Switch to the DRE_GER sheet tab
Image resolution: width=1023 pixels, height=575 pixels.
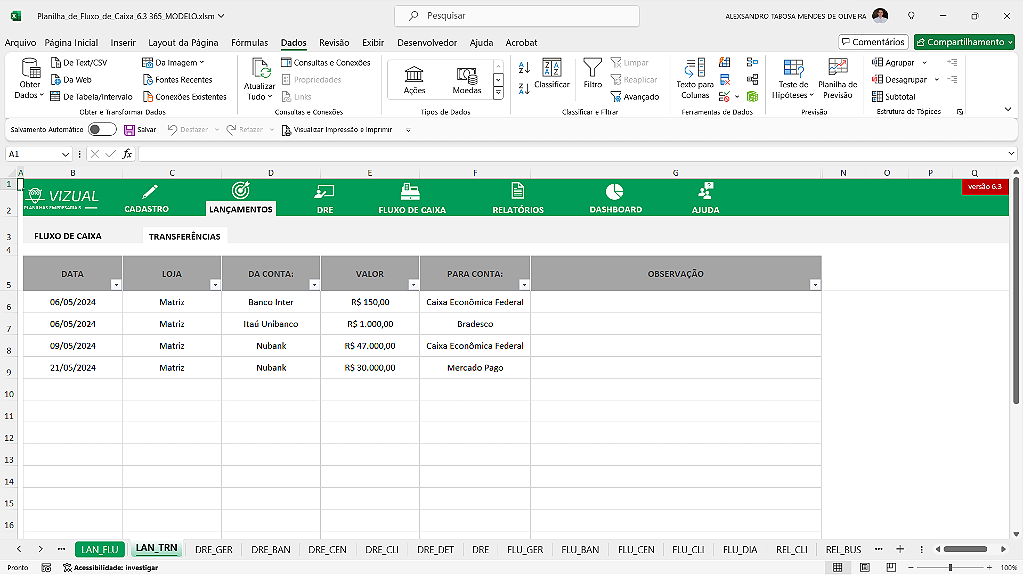[214, 549]
